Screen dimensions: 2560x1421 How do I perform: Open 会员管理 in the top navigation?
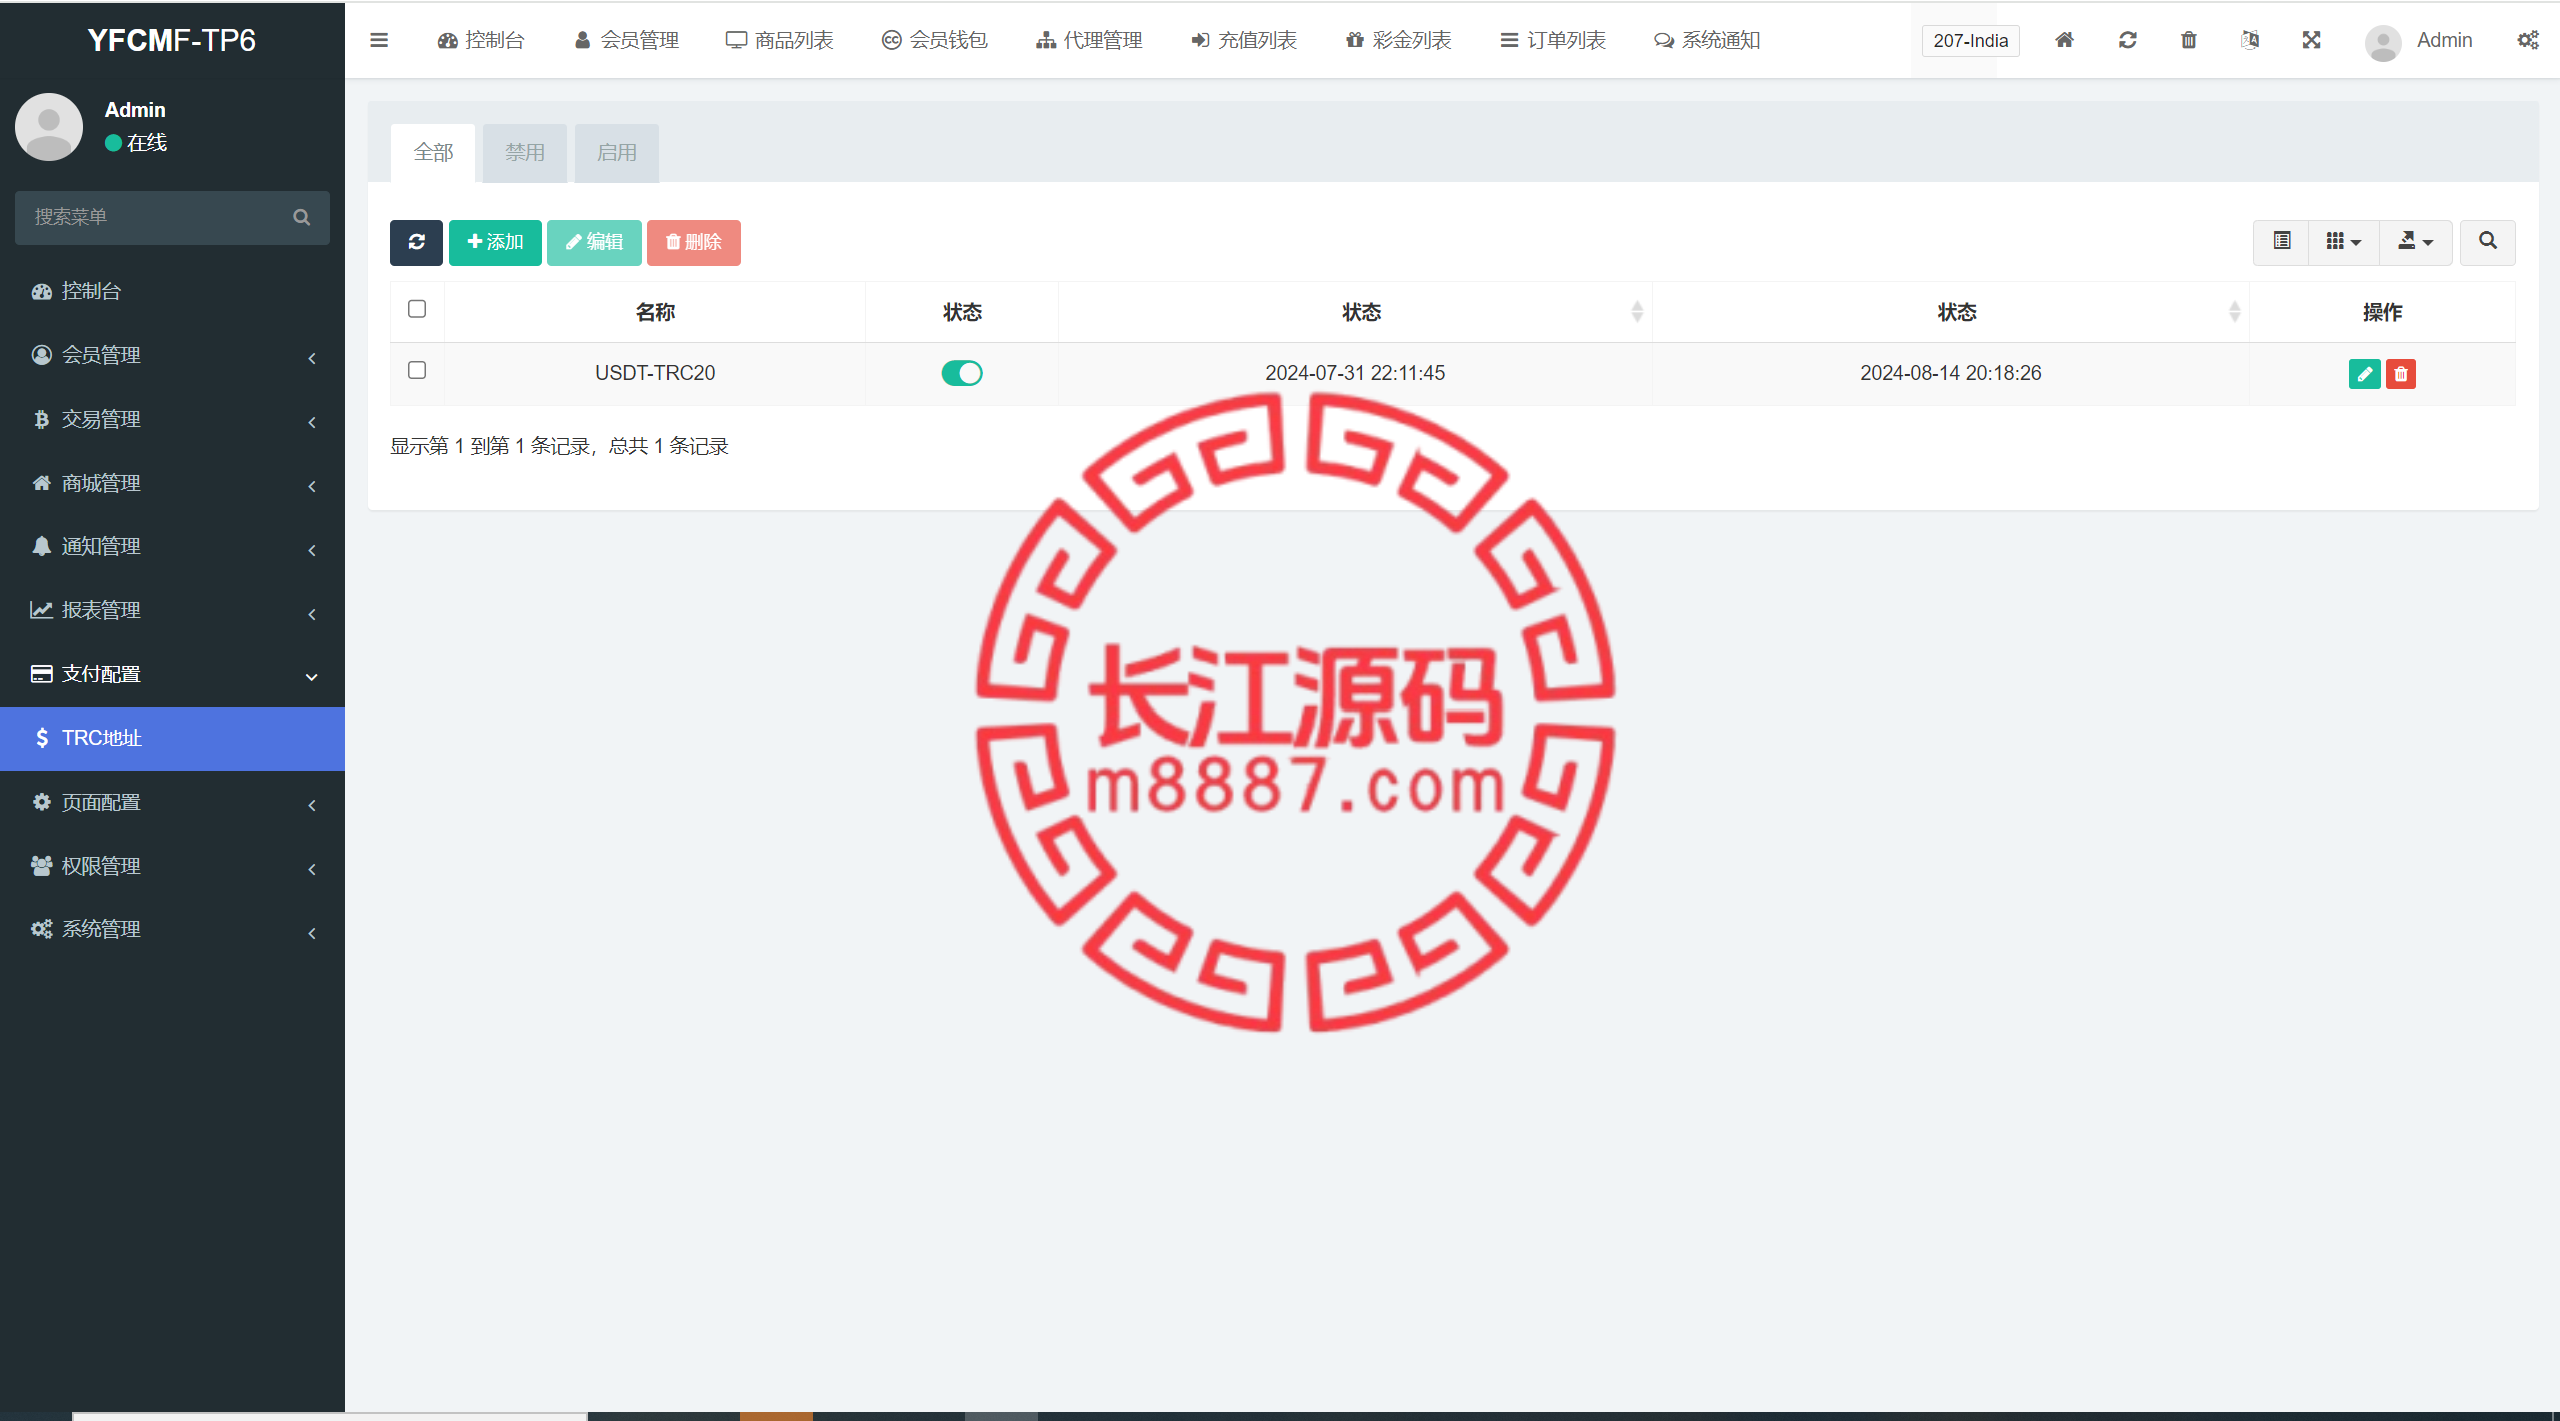(x=627, y=40)
